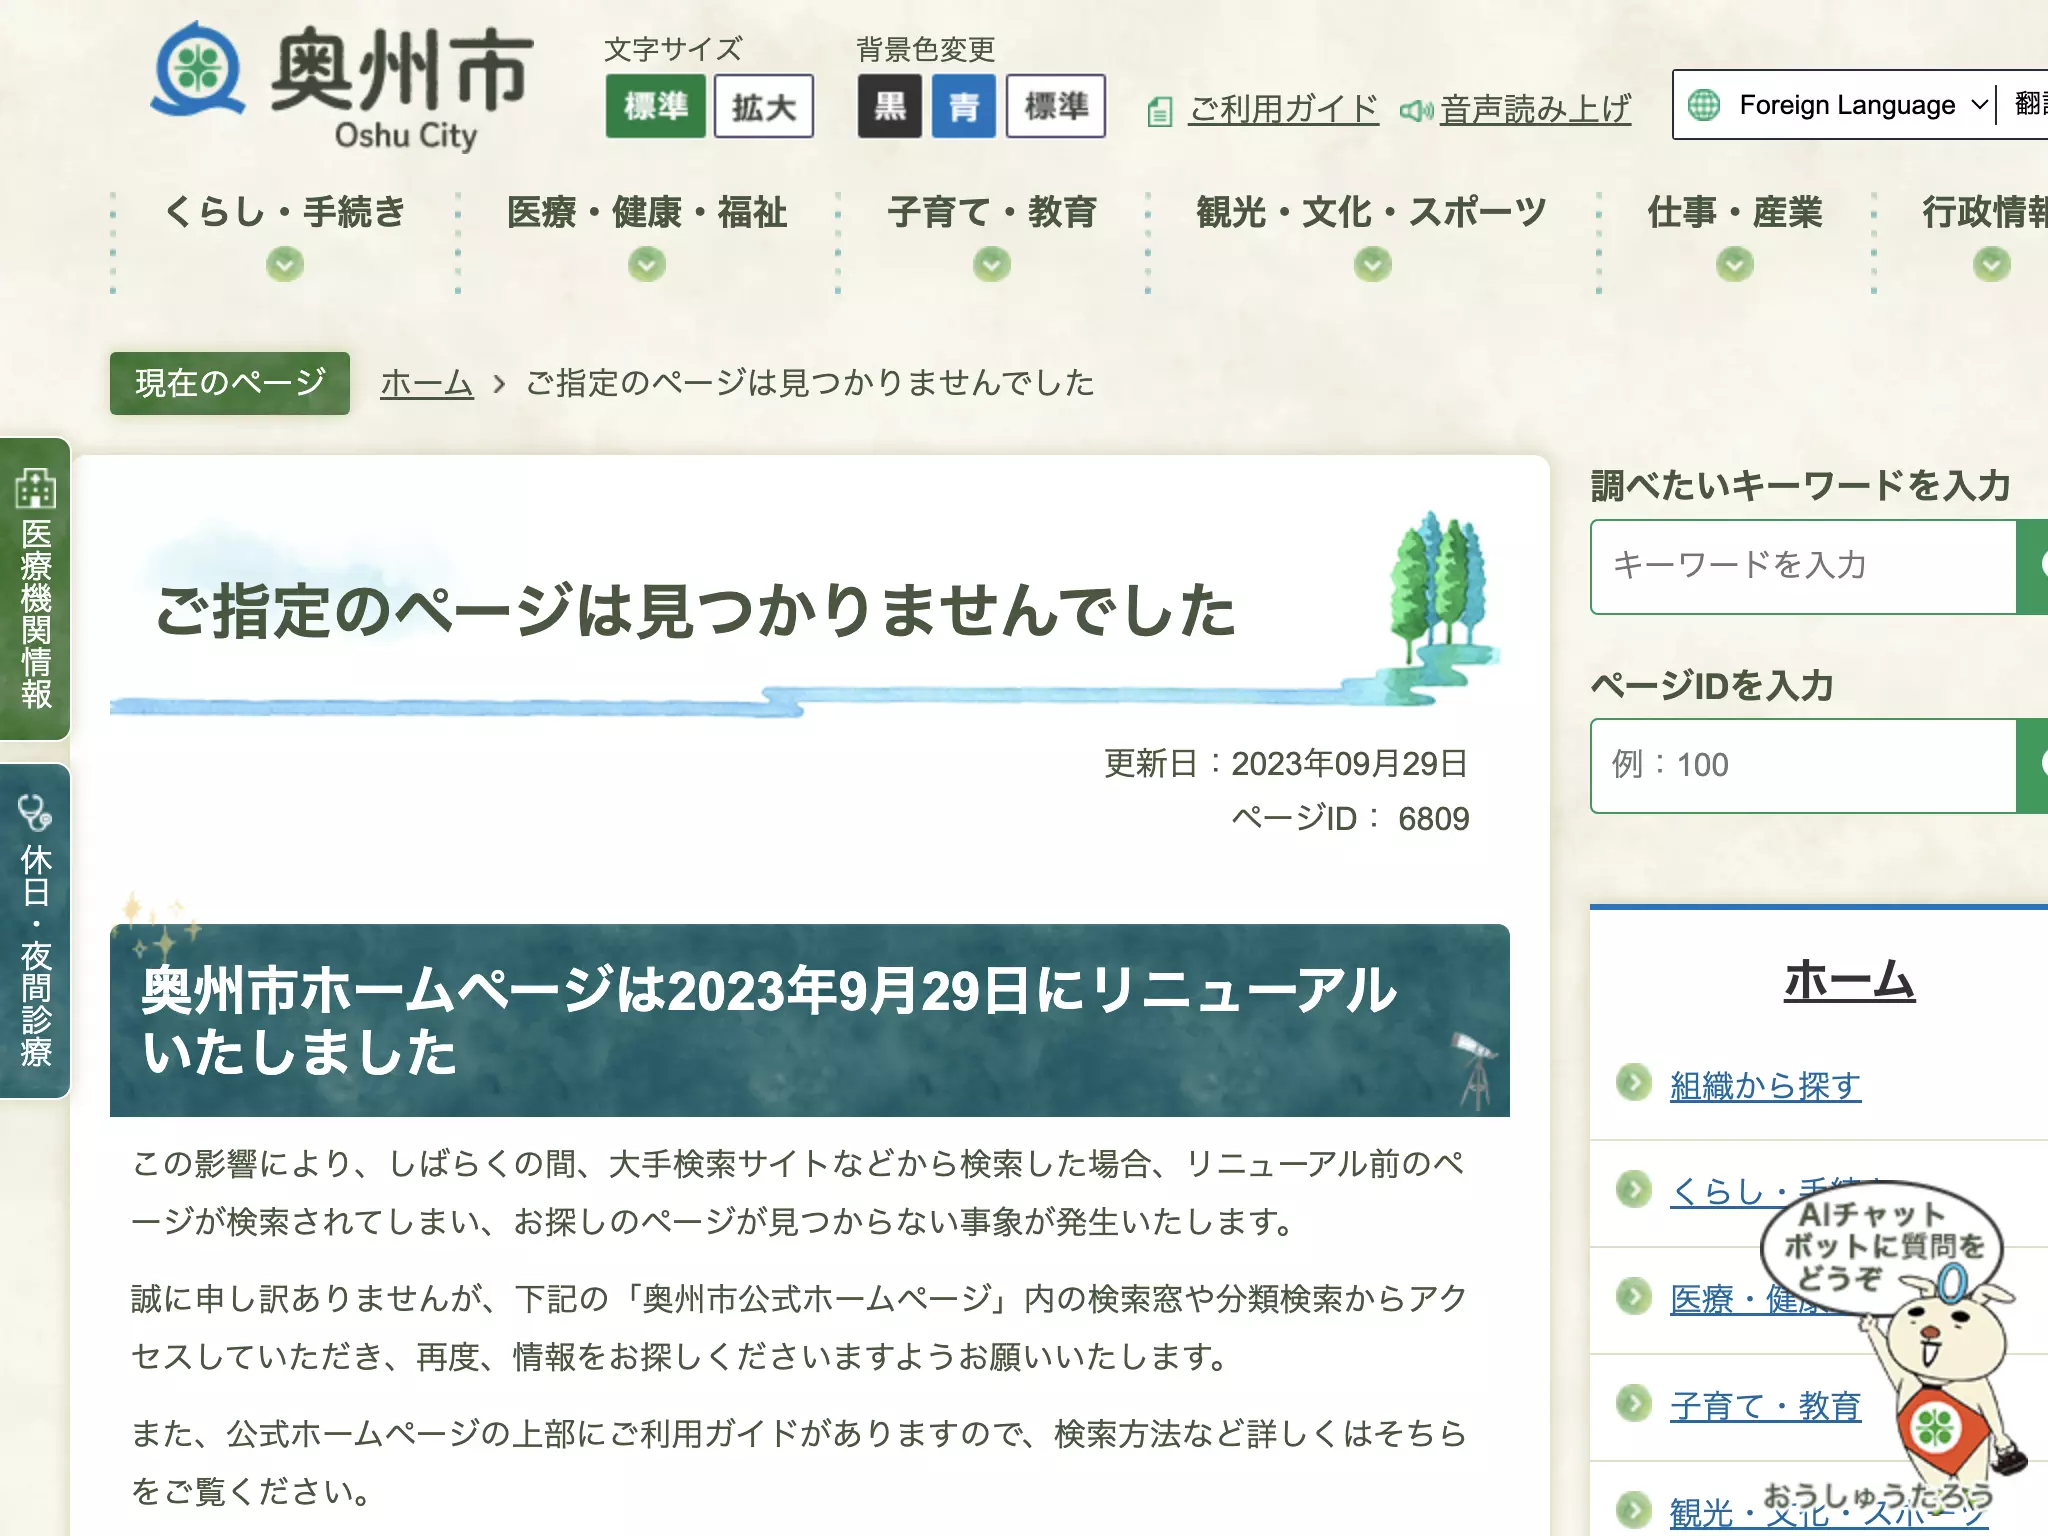Reset background color to 標準
2048x1536 pixels.
(x=1056, y=106)
